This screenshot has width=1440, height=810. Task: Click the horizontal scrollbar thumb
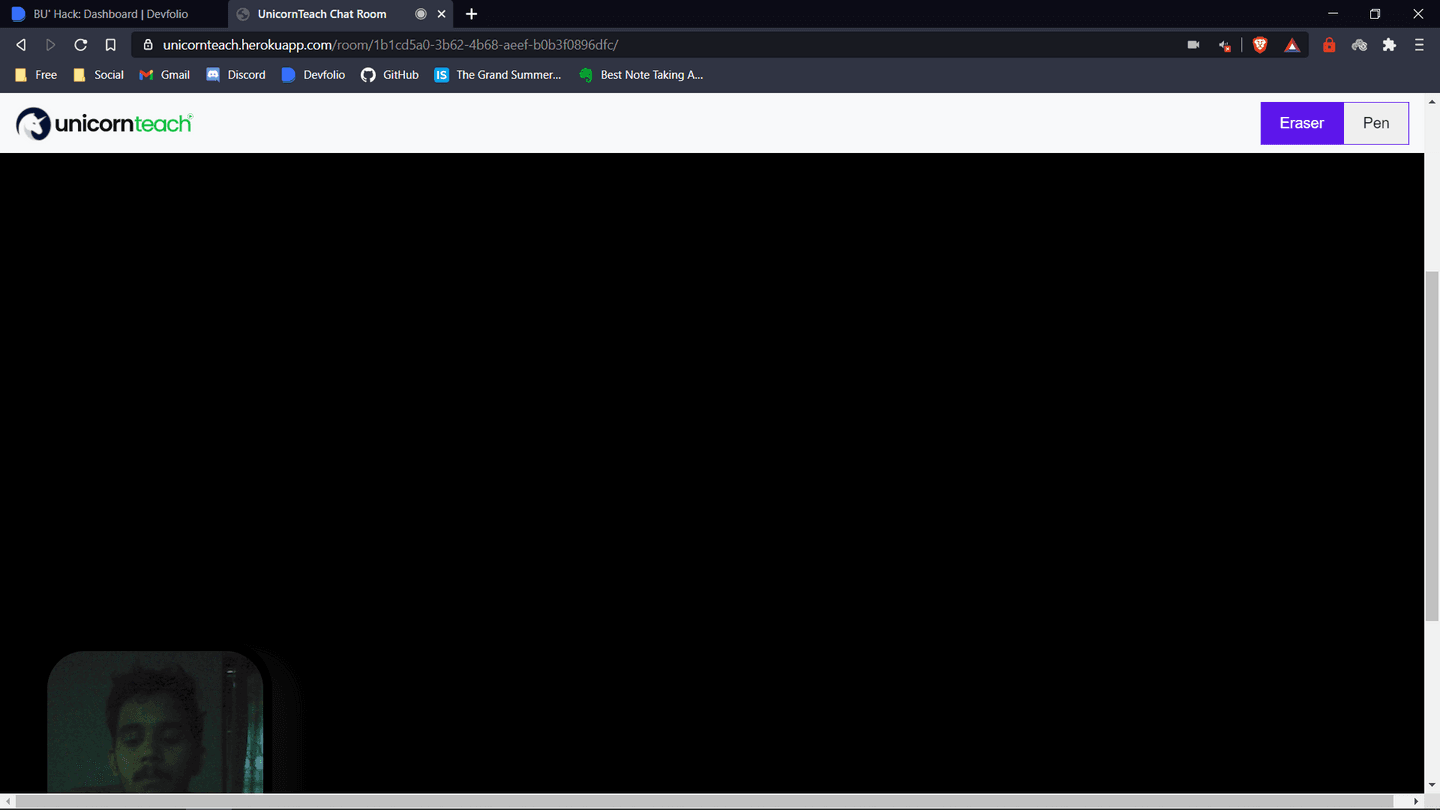click(x=702, y=802)
